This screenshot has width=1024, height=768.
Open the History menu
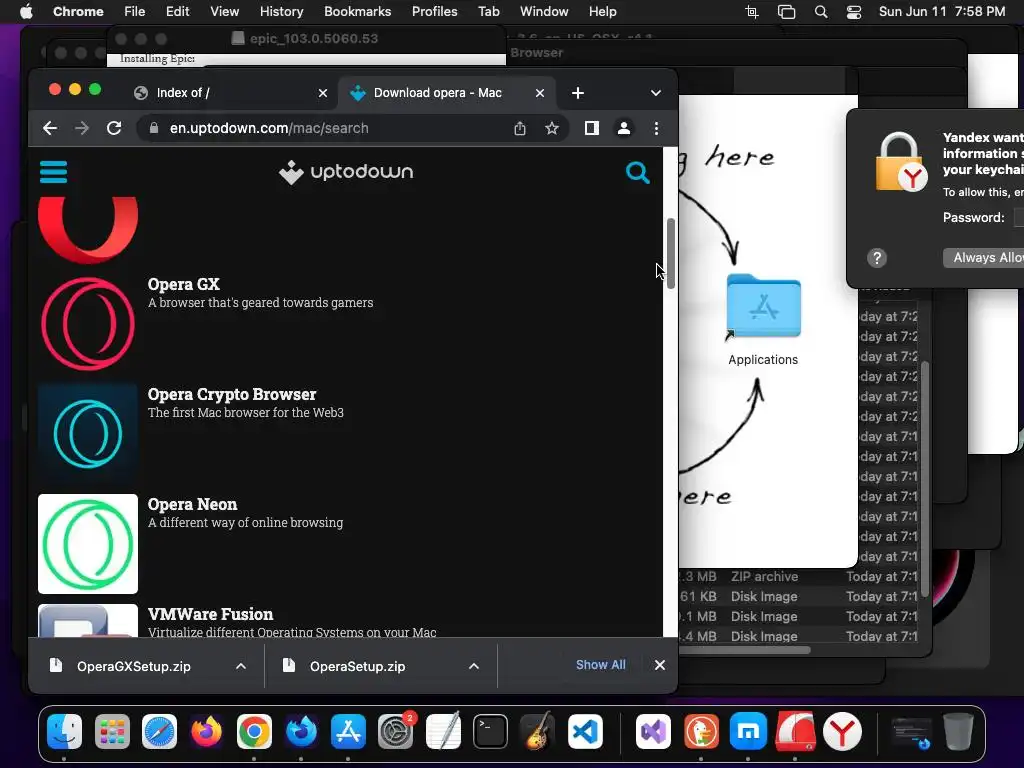(x=281, y=11)
